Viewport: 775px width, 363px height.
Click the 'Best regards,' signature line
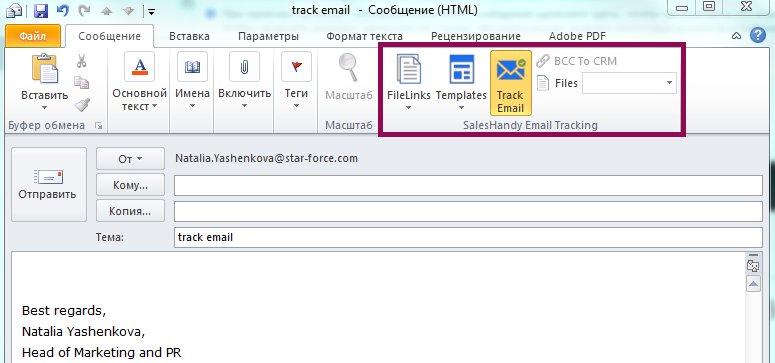click(x=64, y=312)
